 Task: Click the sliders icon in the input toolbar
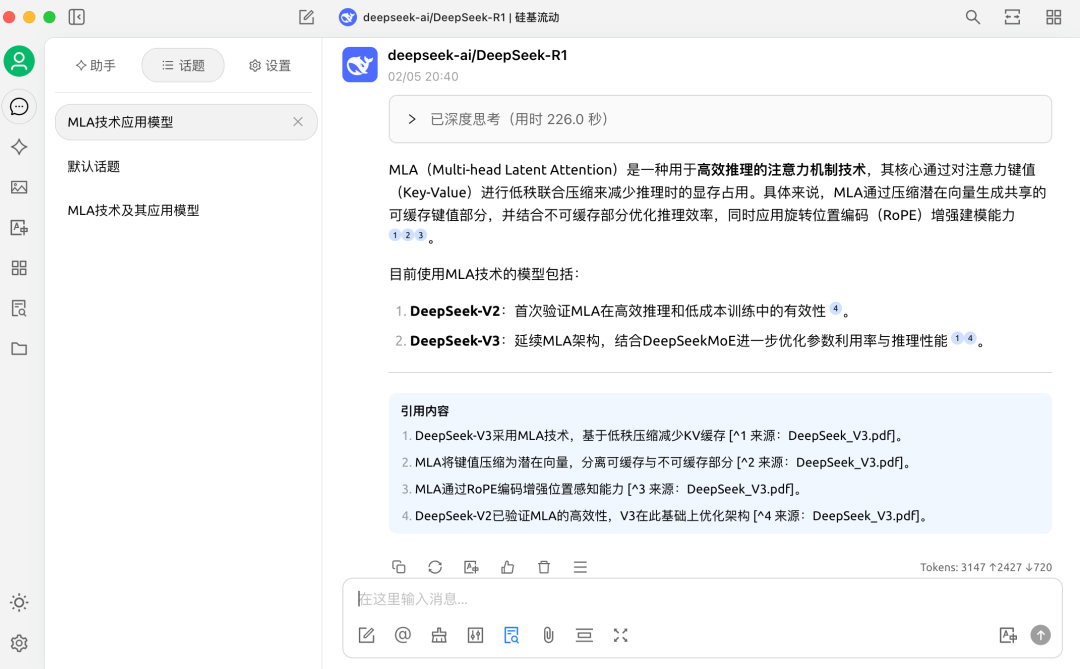click(475, 635)
